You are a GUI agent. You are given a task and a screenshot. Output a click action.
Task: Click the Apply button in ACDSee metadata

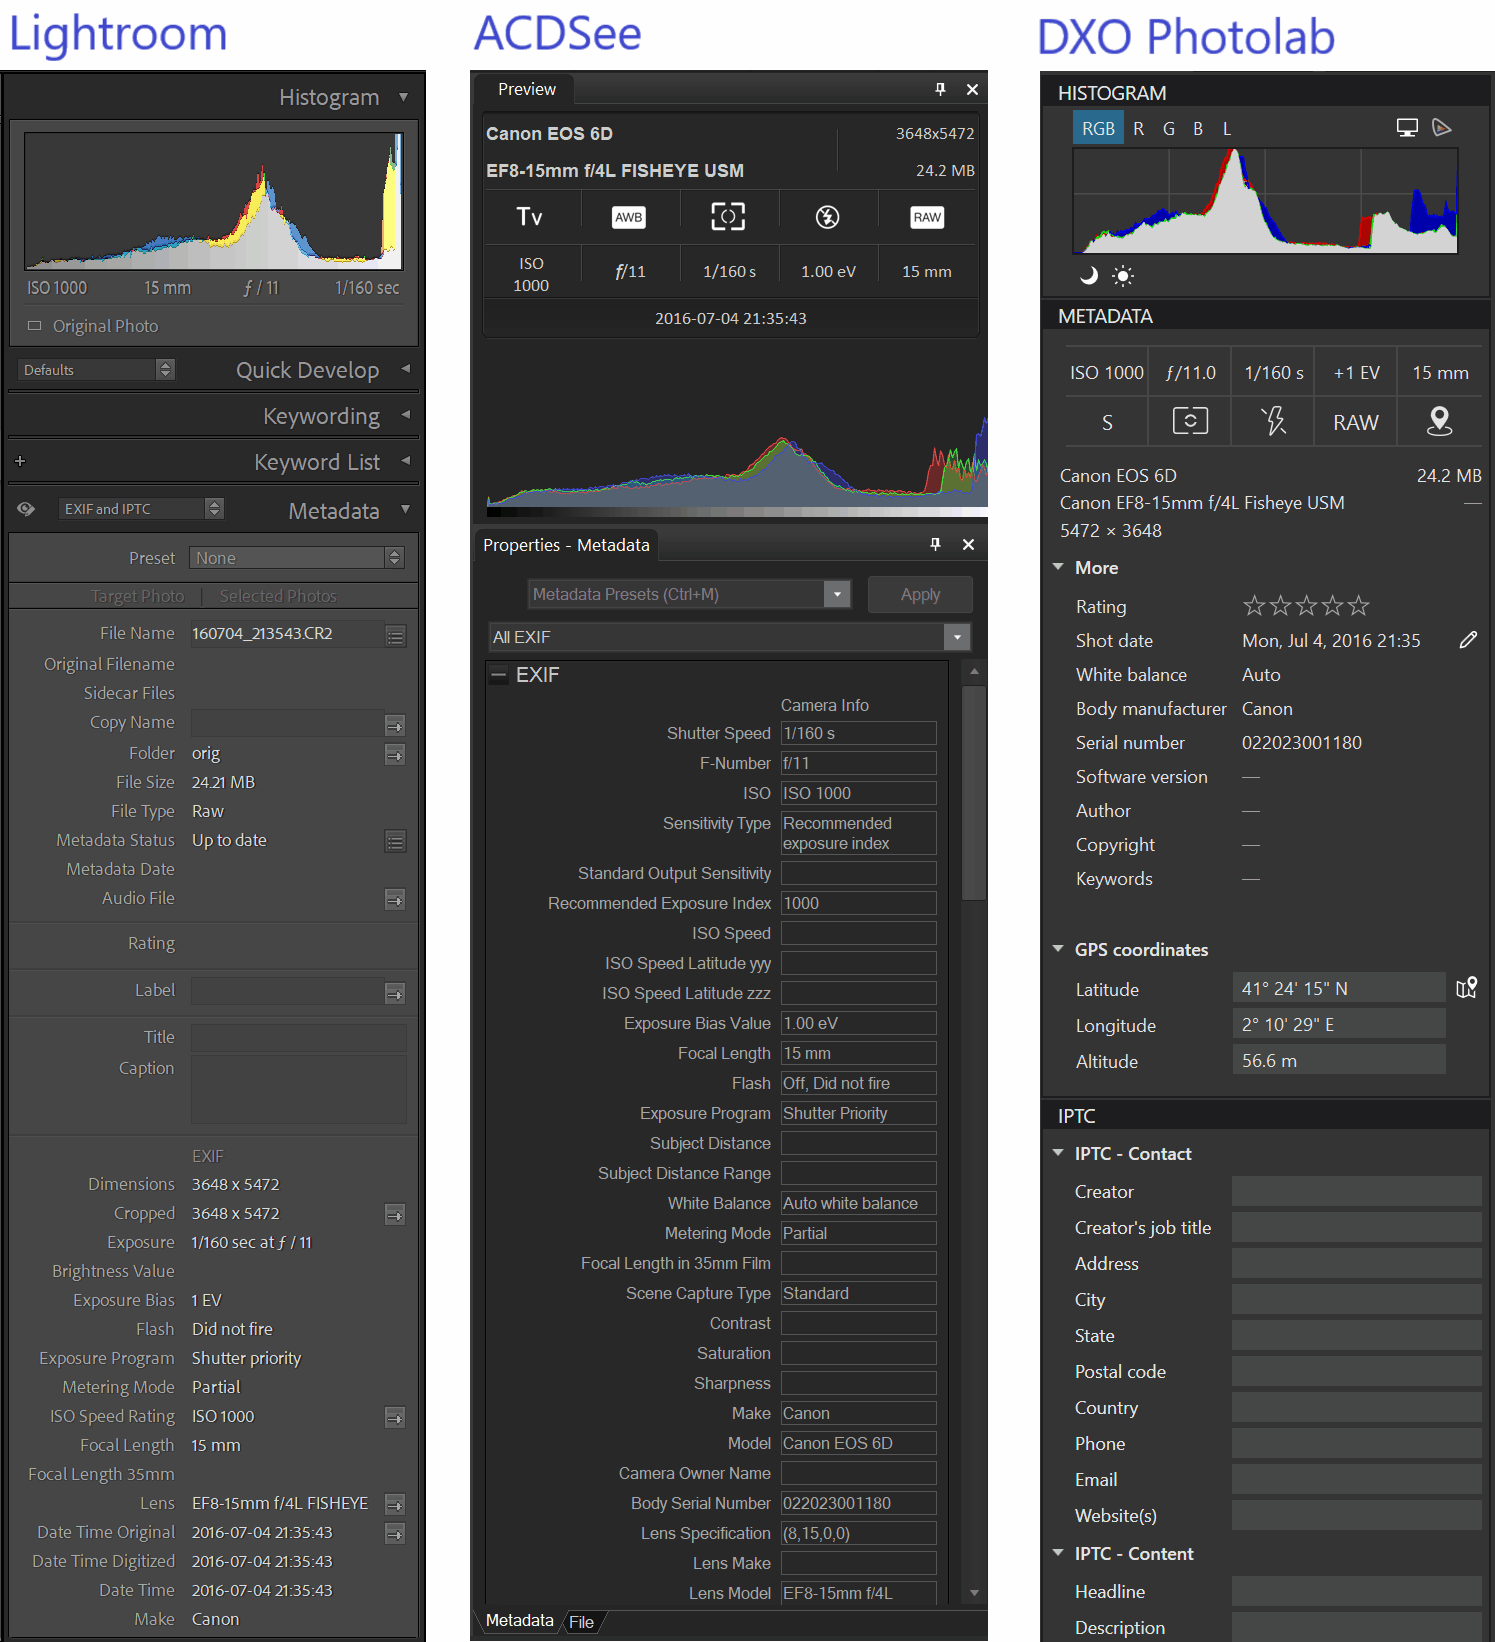click(919, 594)
